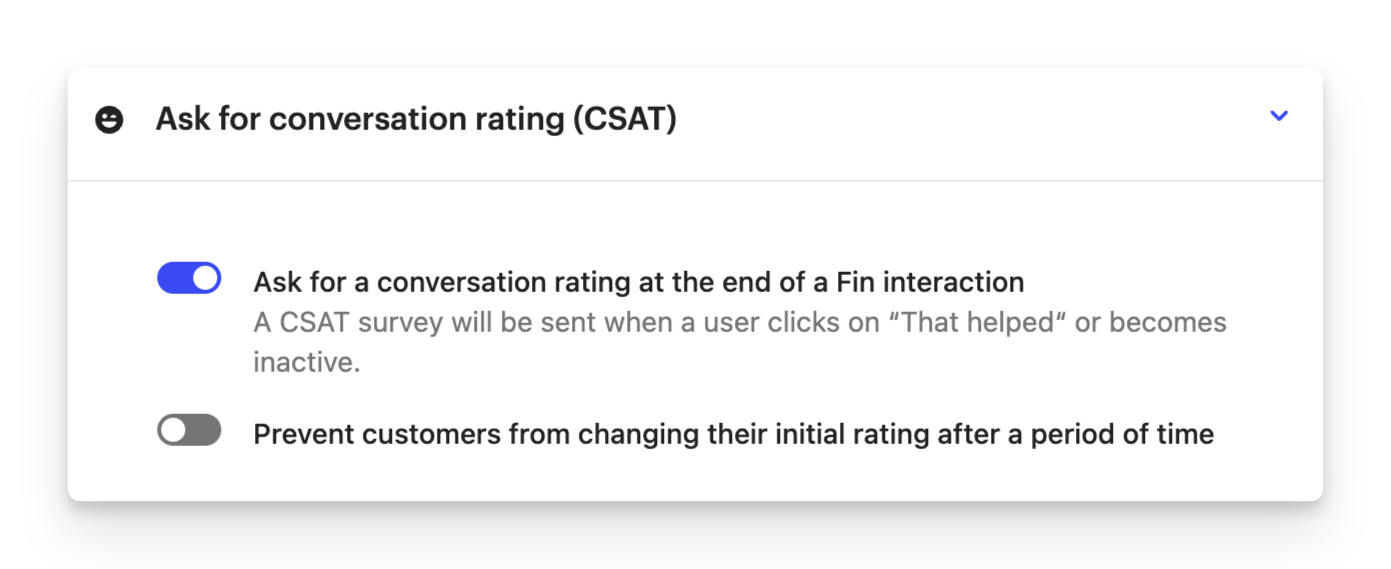
Task: Click the blue chevron arrow in the header
Action: pyautogui.click(x=1279, y=116)
